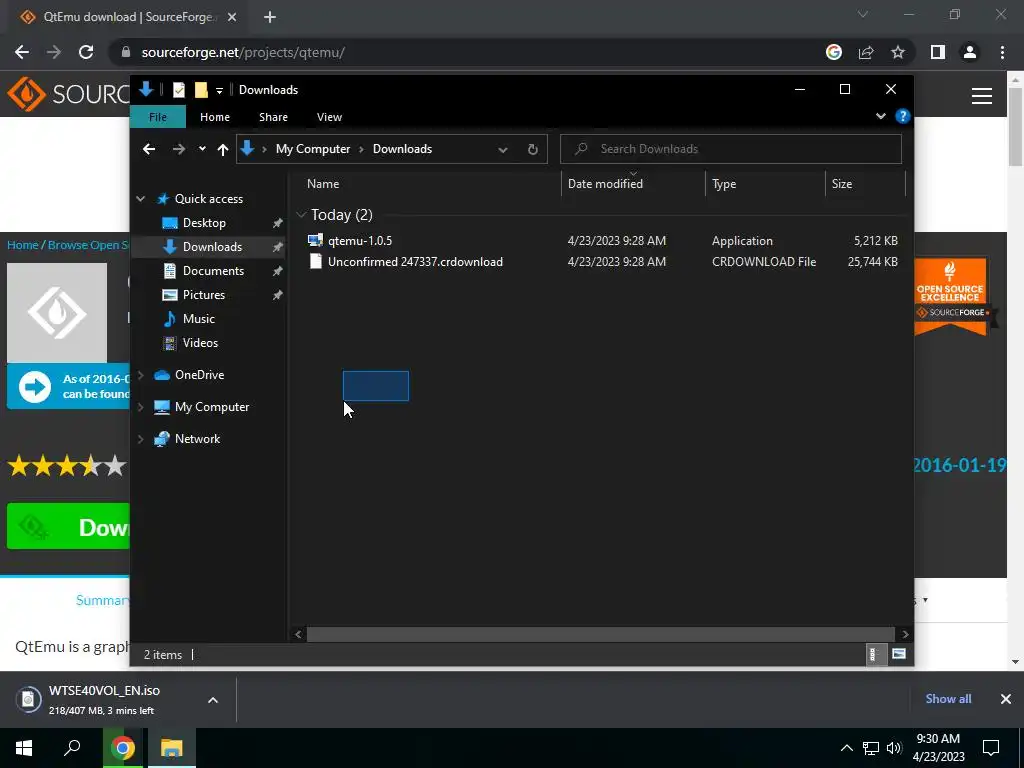Screen dimensions: 1024x768
Task: Open File Explorer help question mark
Action: coord(903,116)
